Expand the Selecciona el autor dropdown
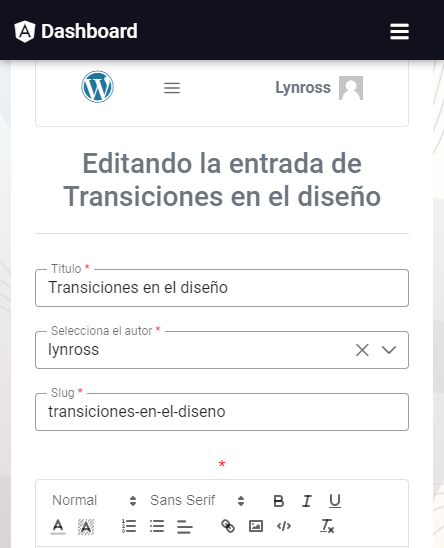 coord(389,350)
